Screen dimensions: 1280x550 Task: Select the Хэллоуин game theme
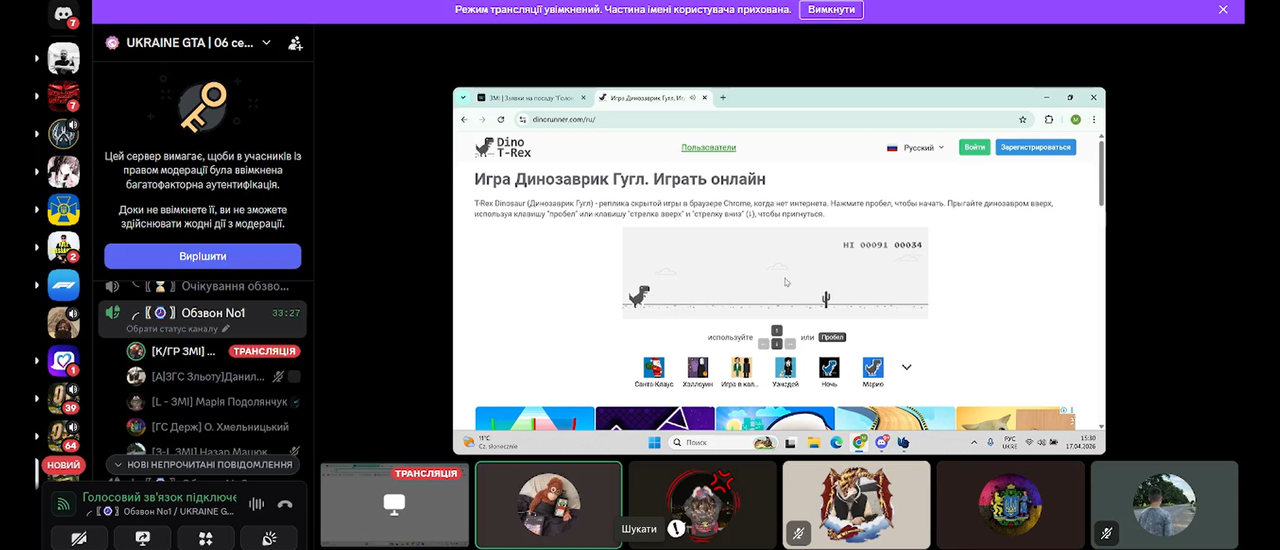(x=698, y=372)
